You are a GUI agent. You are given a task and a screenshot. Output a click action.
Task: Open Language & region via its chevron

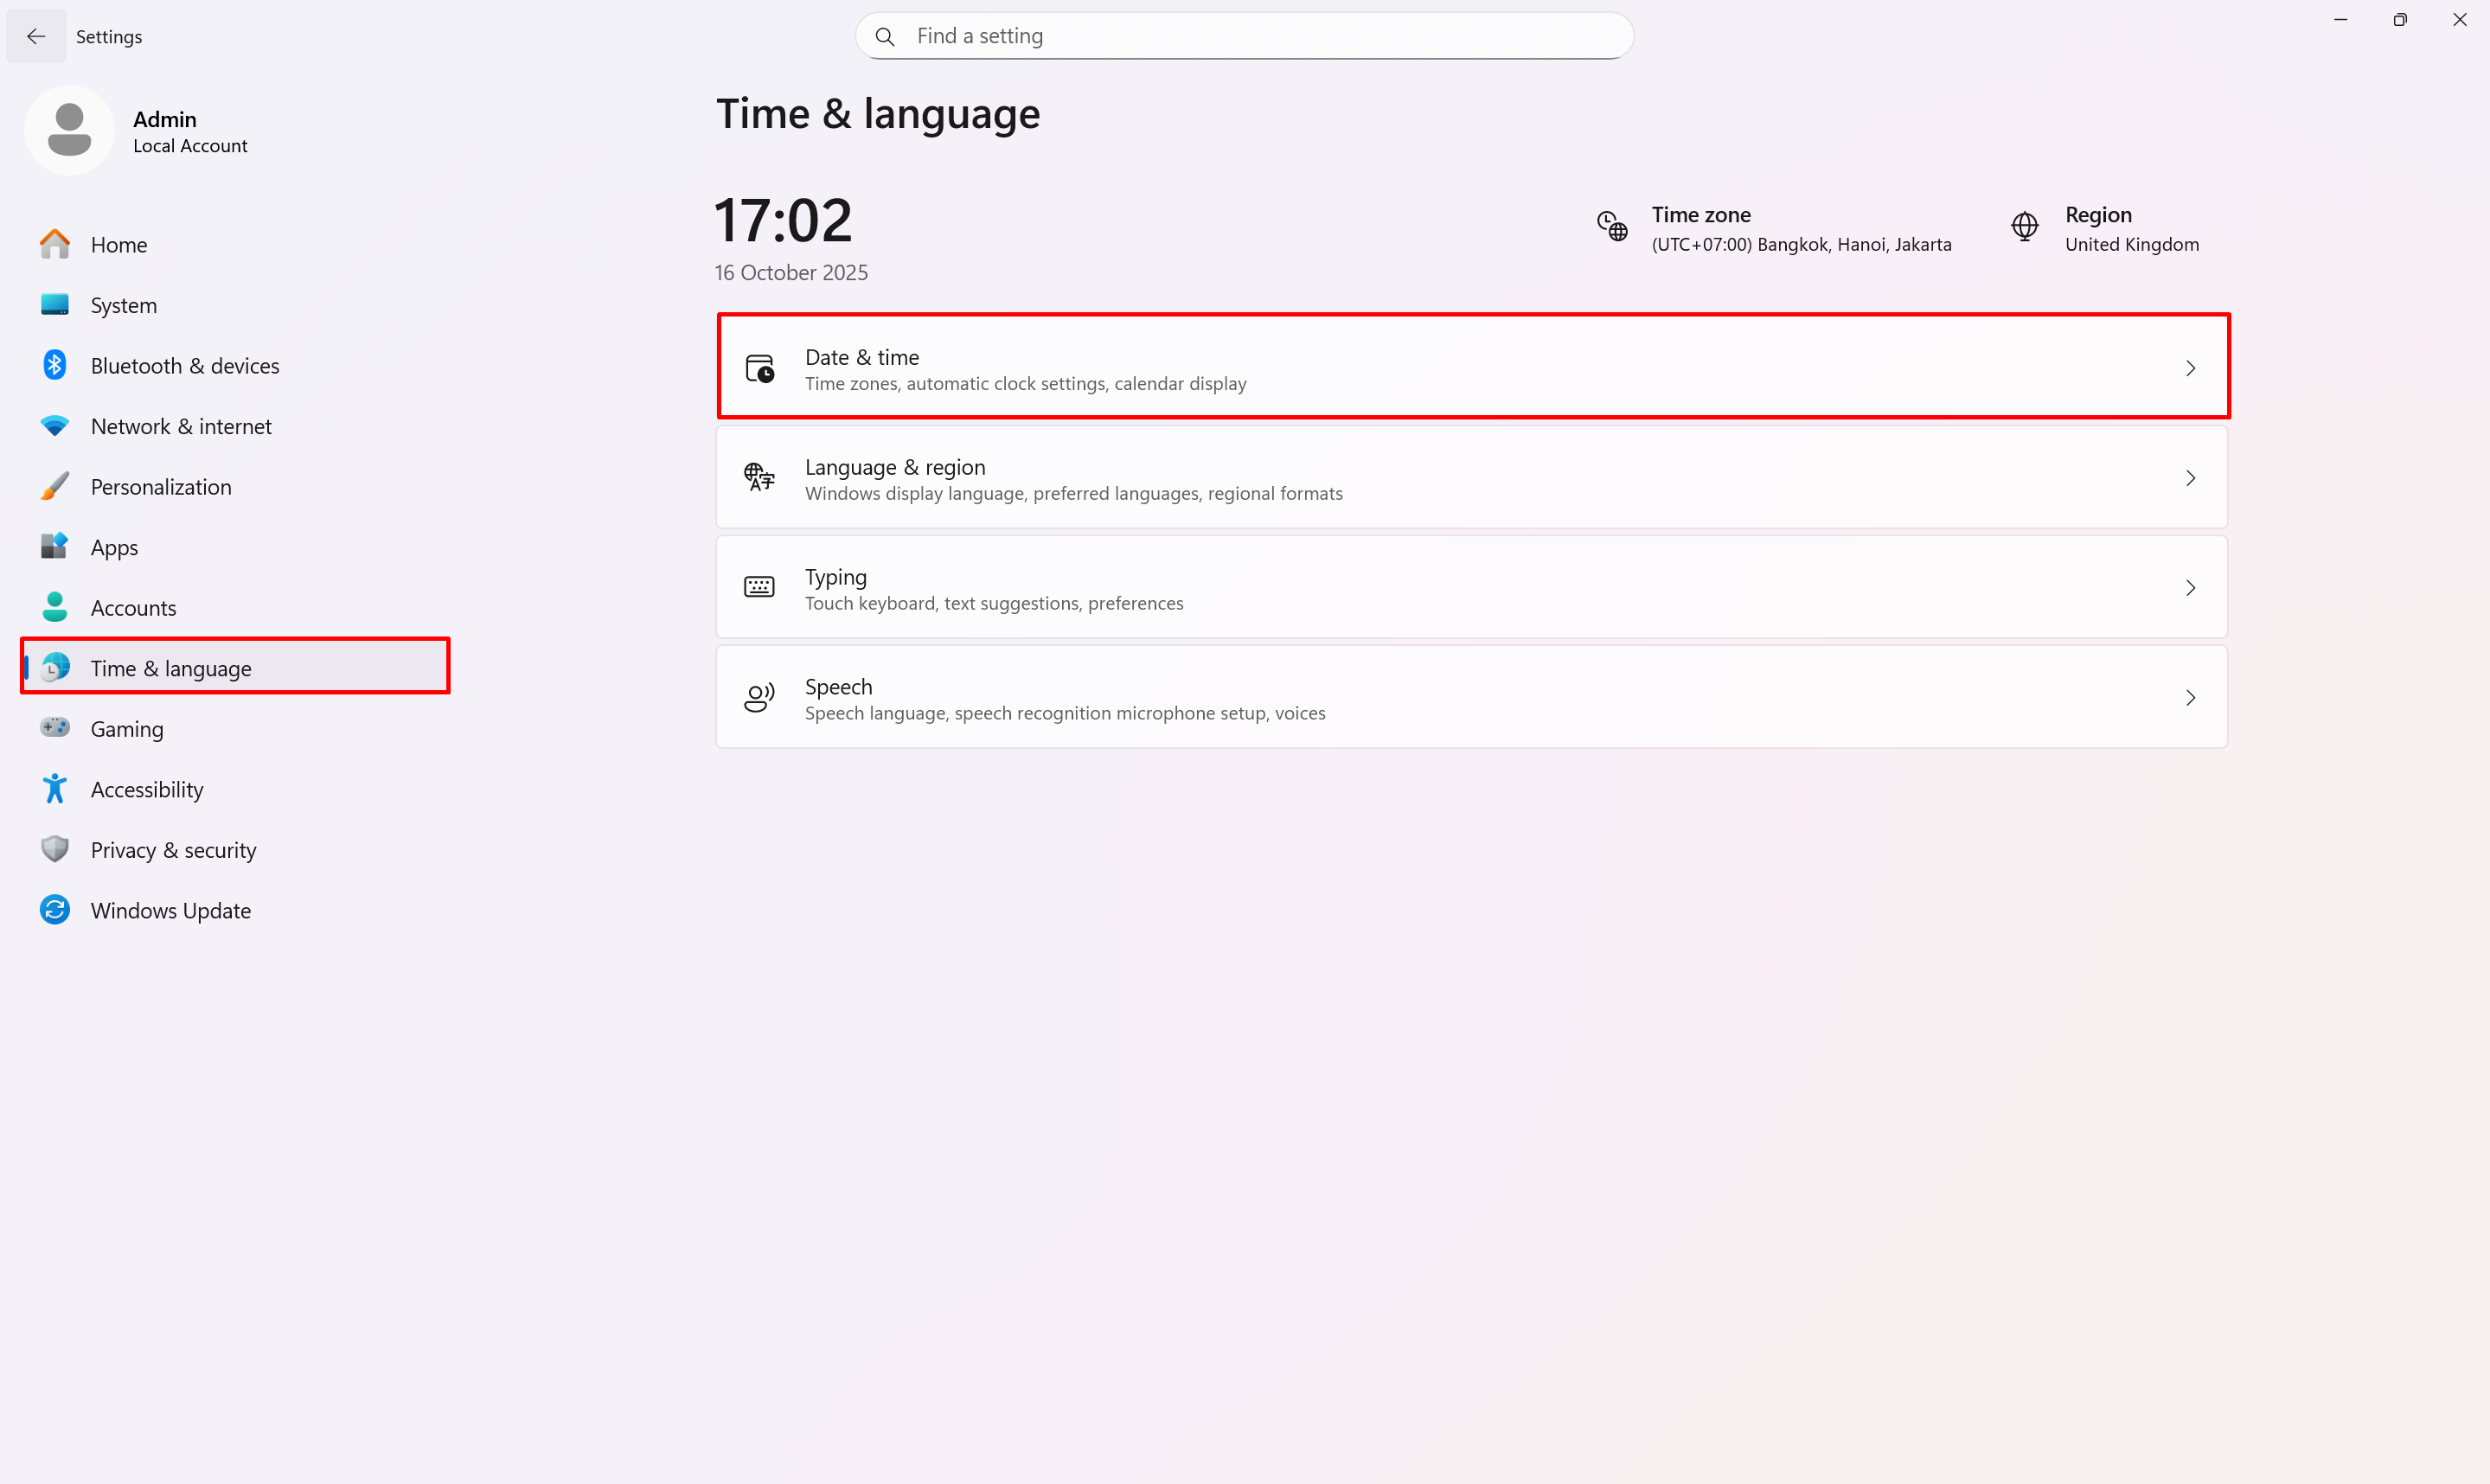(2190, 478)
